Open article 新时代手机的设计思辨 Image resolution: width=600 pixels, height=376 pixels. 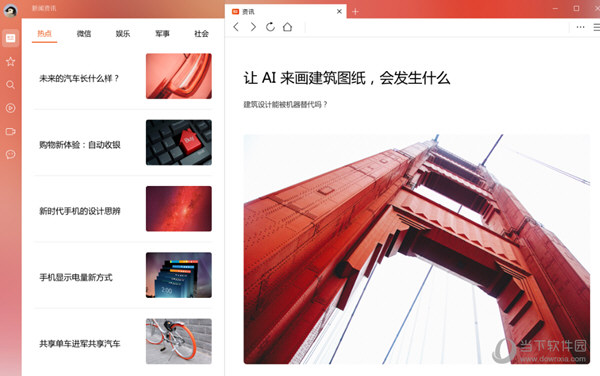click(x=80, y=211)
